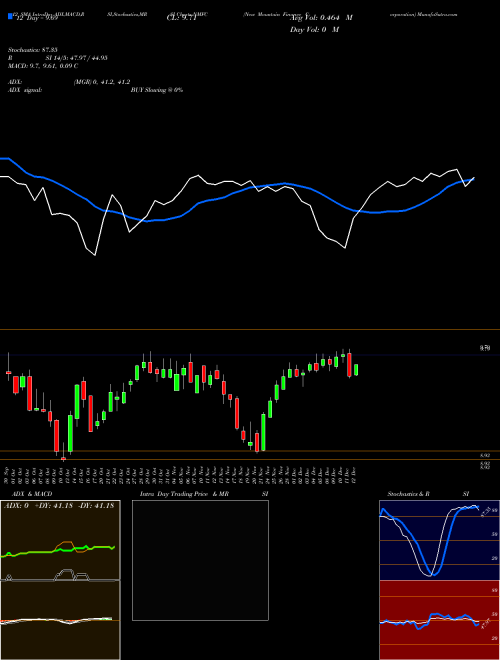500x660 pixels.
Task: Click the empty intraday trading price chart box
Action: point(200,560)
